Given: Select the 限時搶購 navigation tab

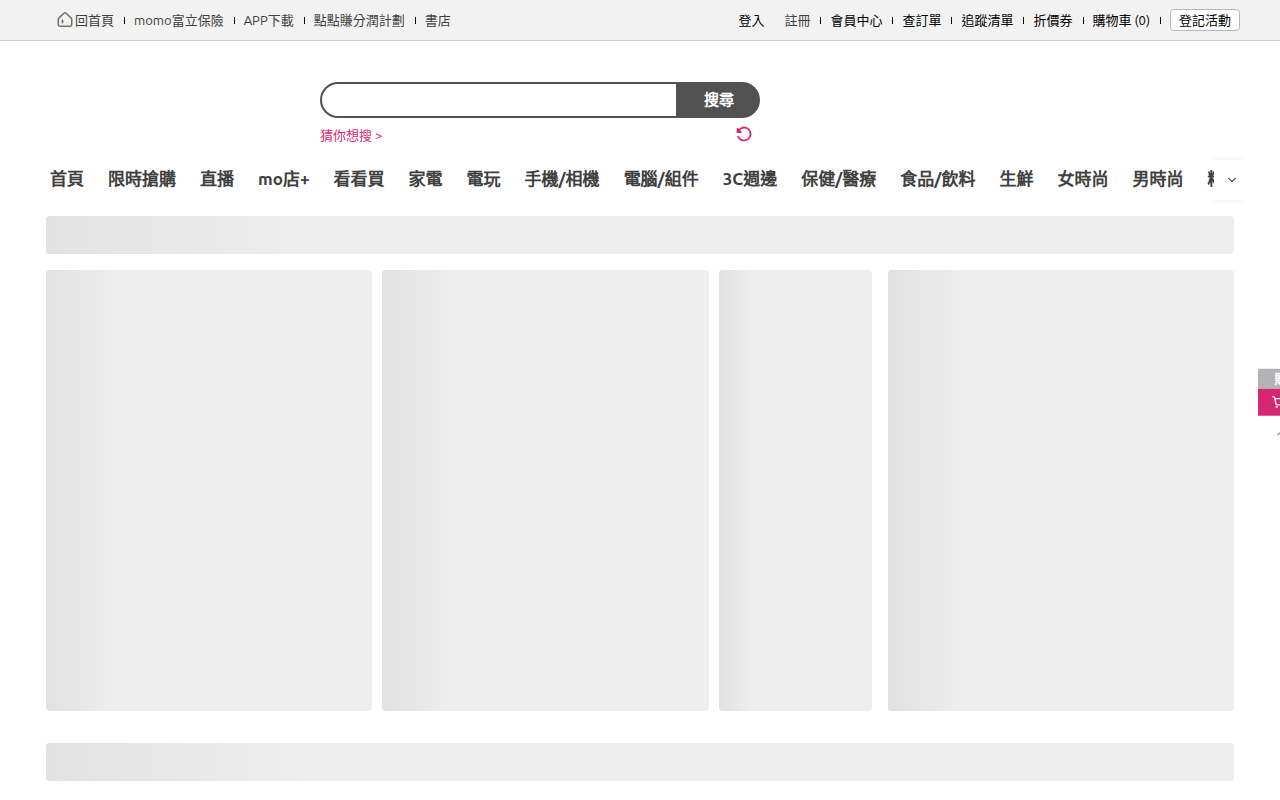Looking at the screenshot, I should 142,179.
